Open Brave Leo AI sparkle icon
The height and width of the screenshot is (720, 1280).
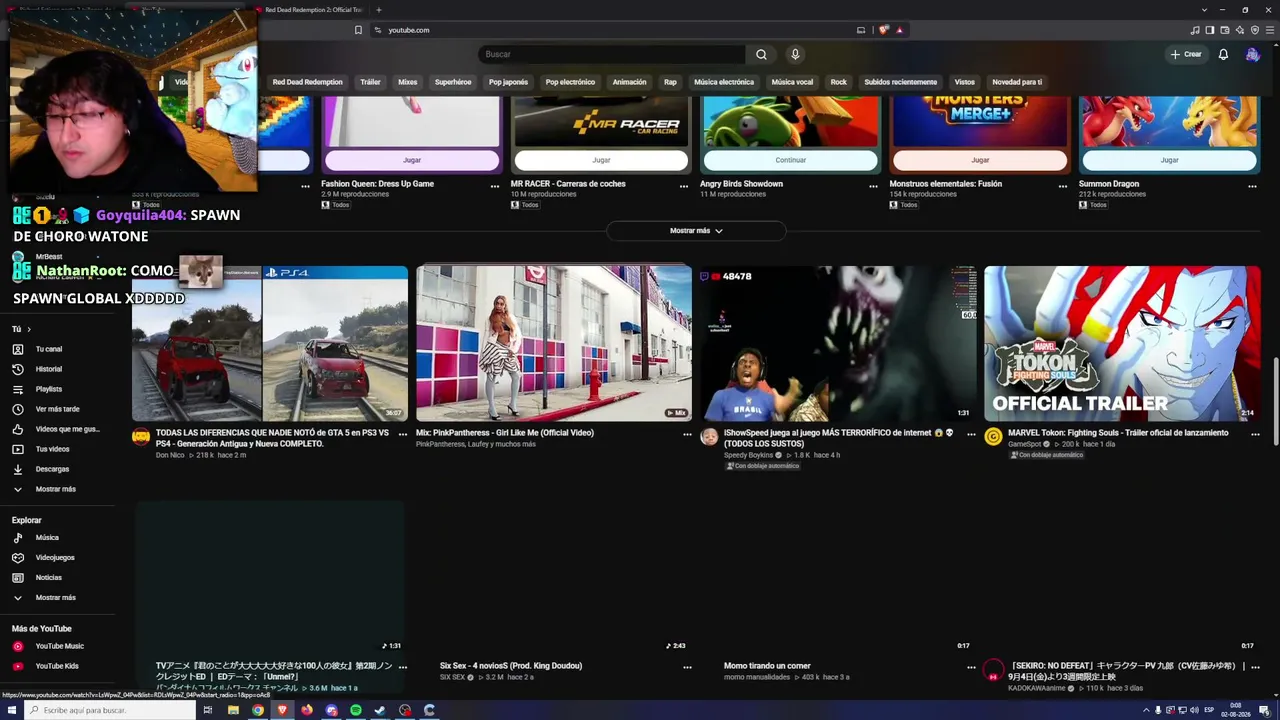coord(1240,30)
